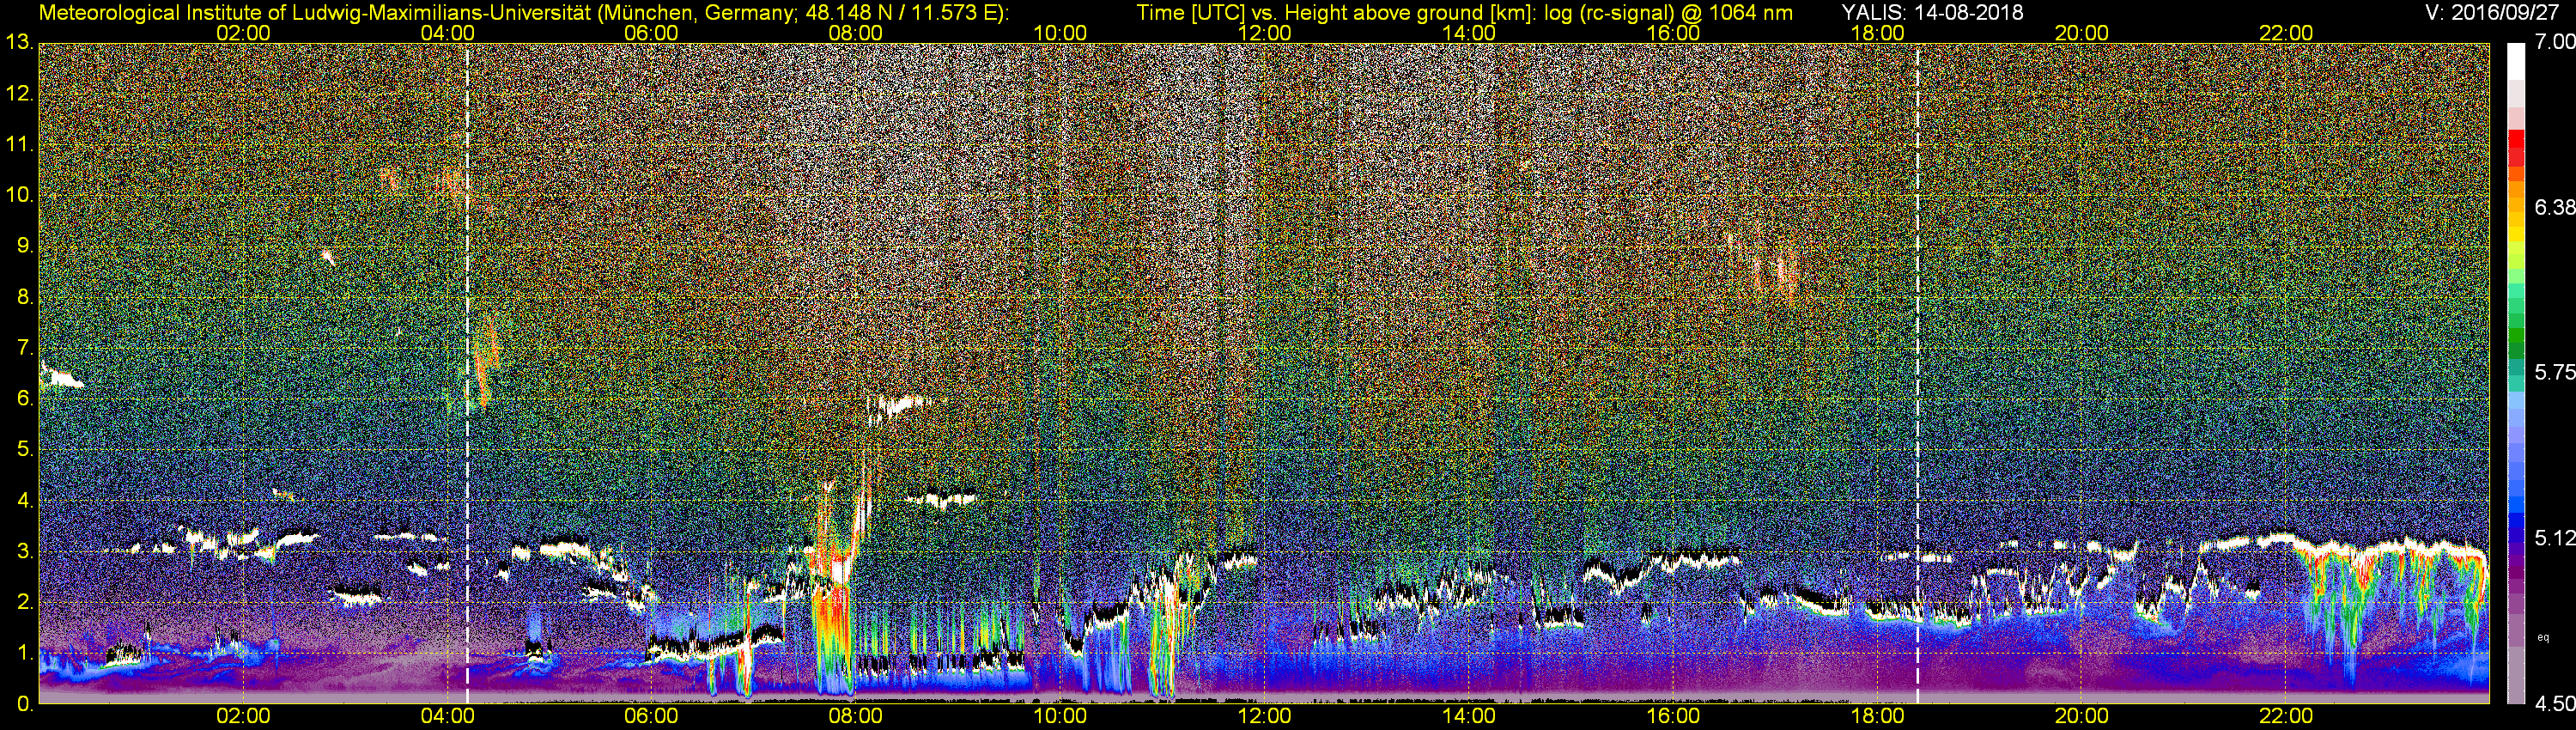Select the 5.12 value on the color scale
The width and height of the screenshot is (2576, 730).
(2555, 538)
